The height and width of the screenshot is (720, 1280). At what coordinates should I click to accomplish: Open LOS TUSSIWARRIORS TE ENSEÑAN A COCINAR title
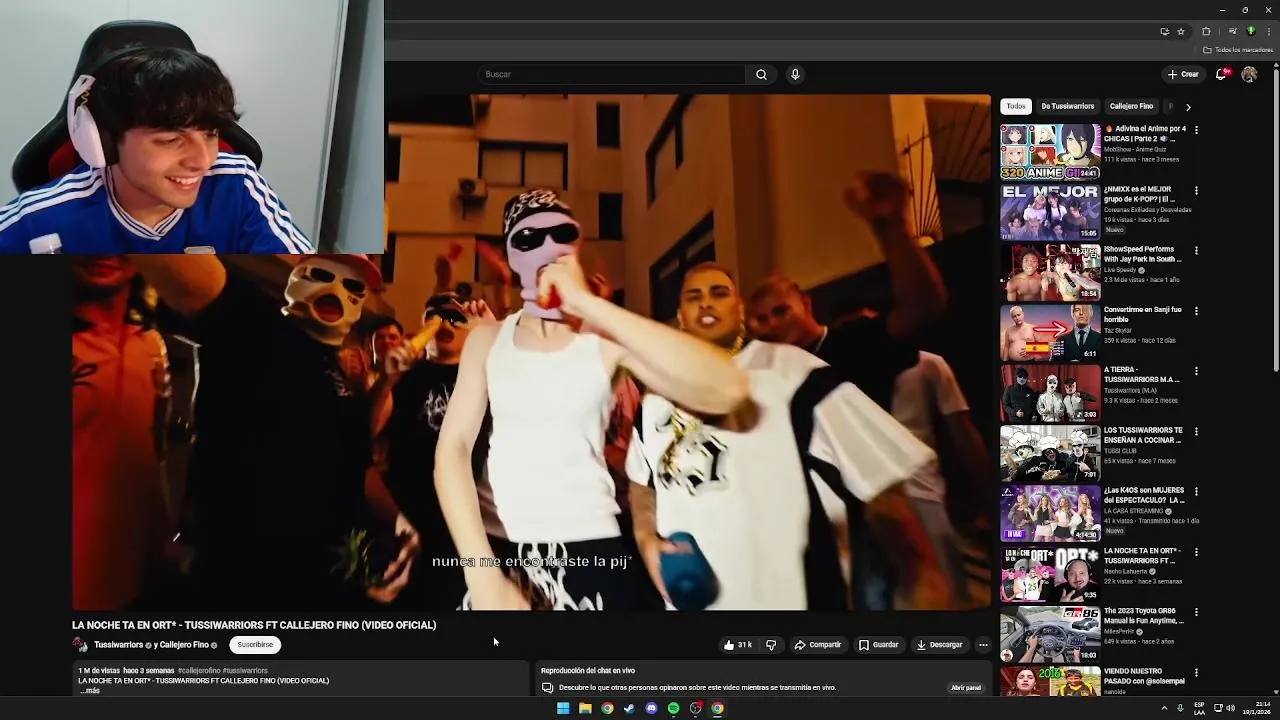[1144, 435]
